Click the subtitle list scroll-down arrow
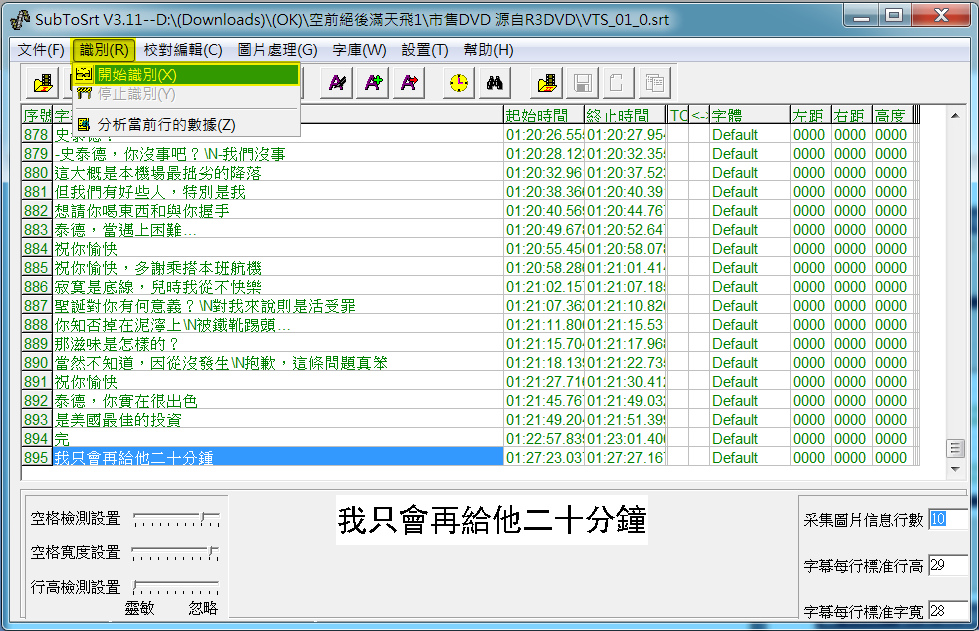Image resolution: width=979 pixels, height=631 pixels. tap(955, 469)
